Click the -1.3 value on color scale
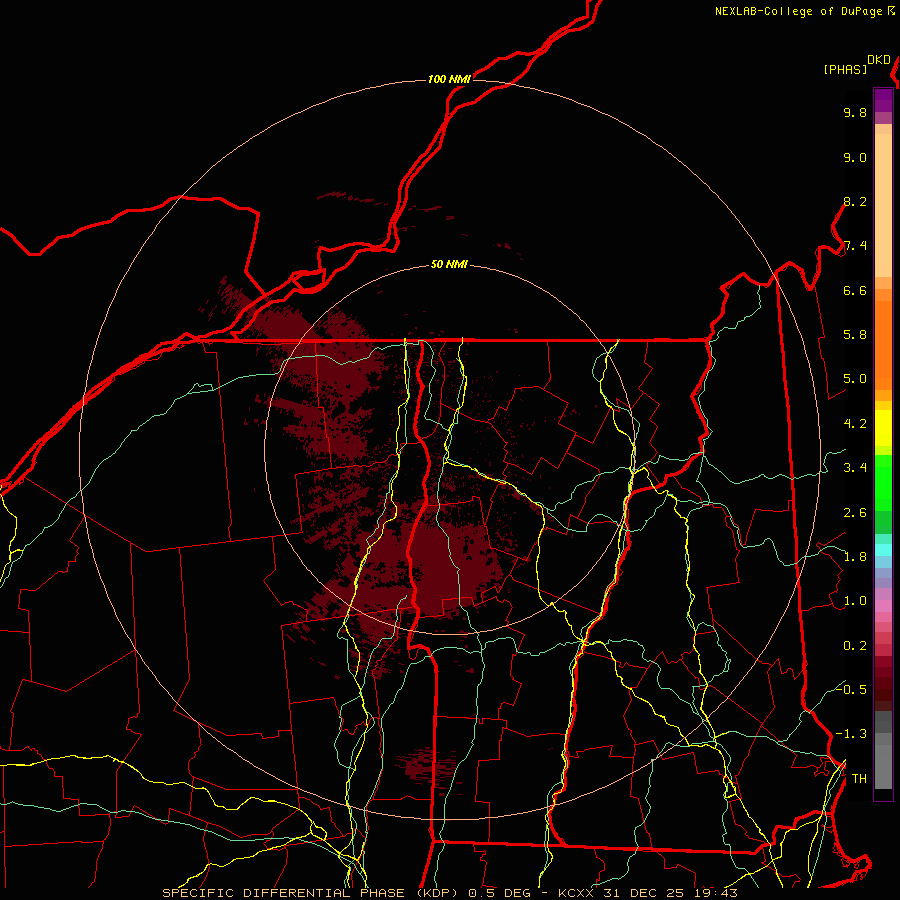The height and width of the screenshot is (900, 900). (x=851, y=734)
